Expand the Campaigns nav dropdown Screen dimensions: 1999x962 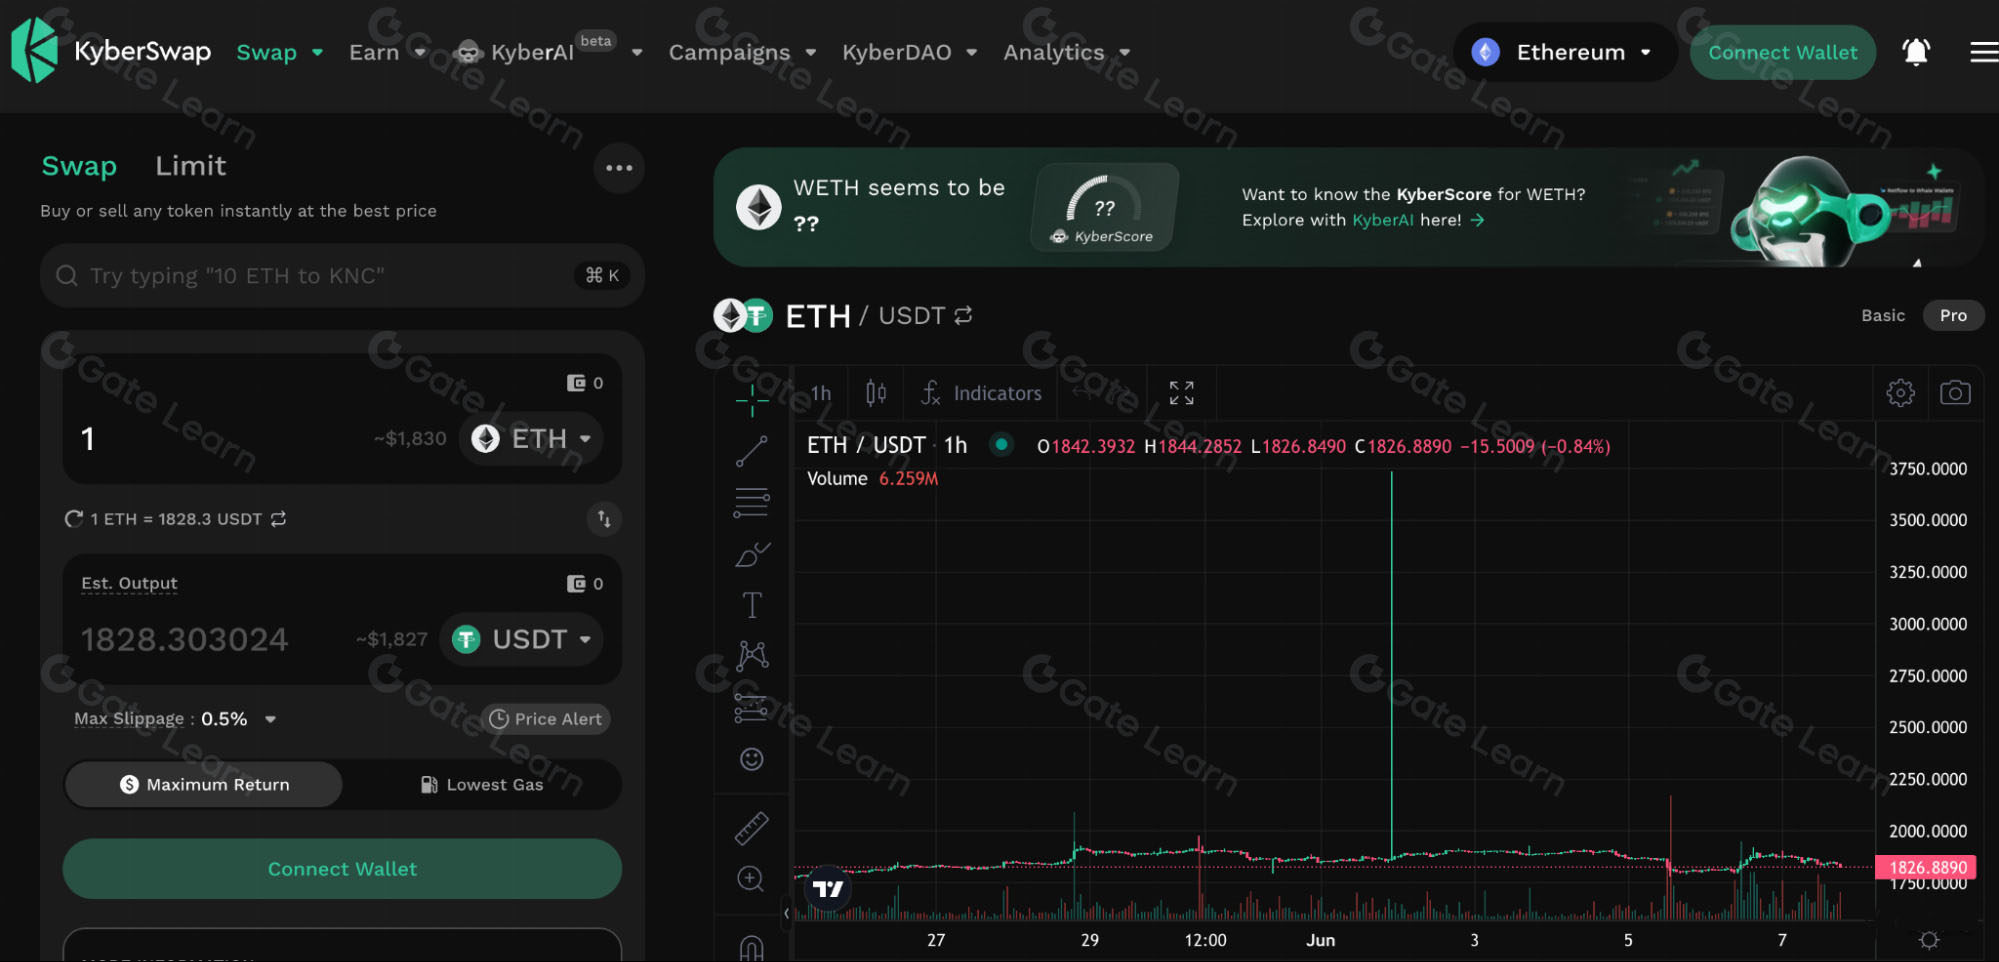pyautogui.click(x=811, y=53)
